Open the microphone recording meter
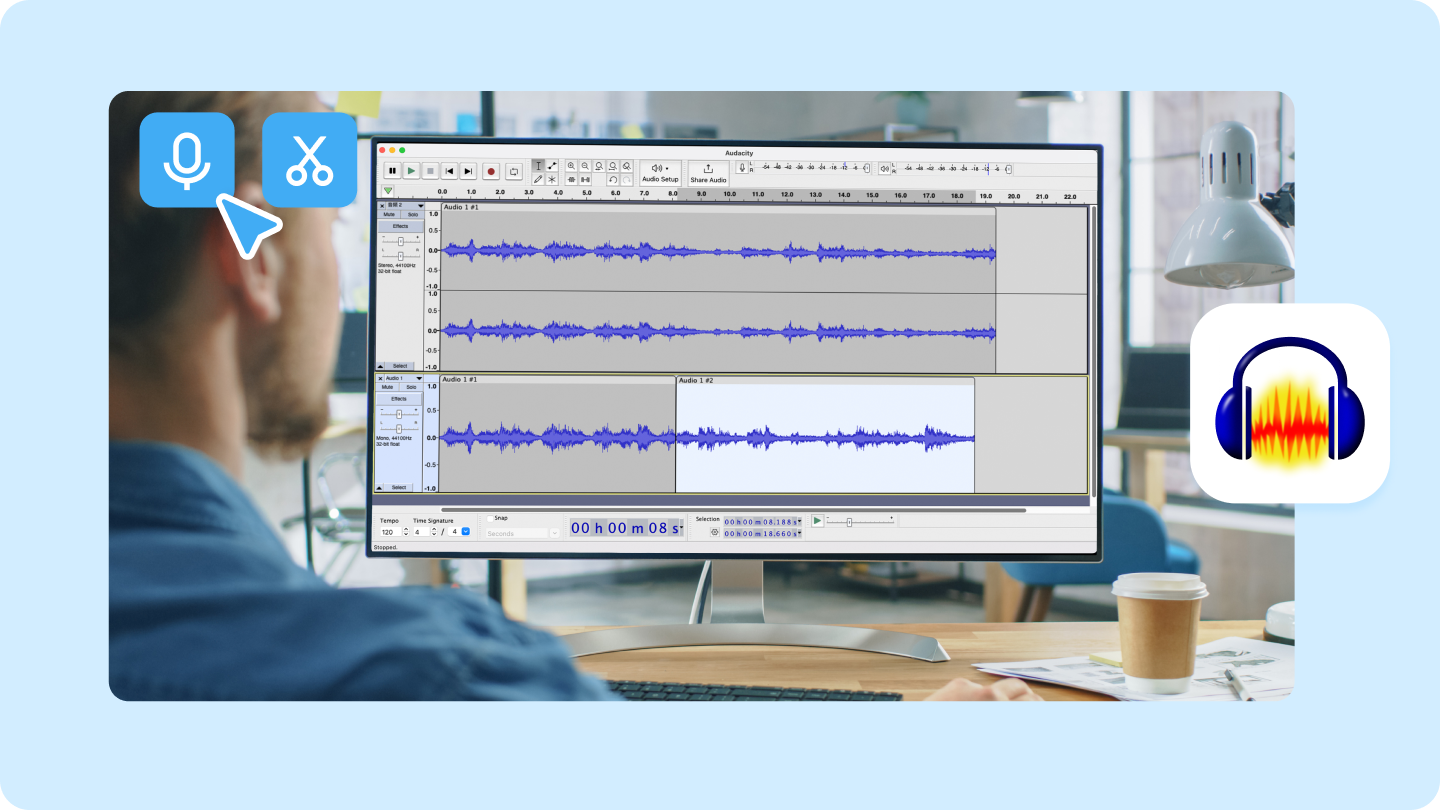This screenshot has height=810, width=1440. [x=741, y=168]
